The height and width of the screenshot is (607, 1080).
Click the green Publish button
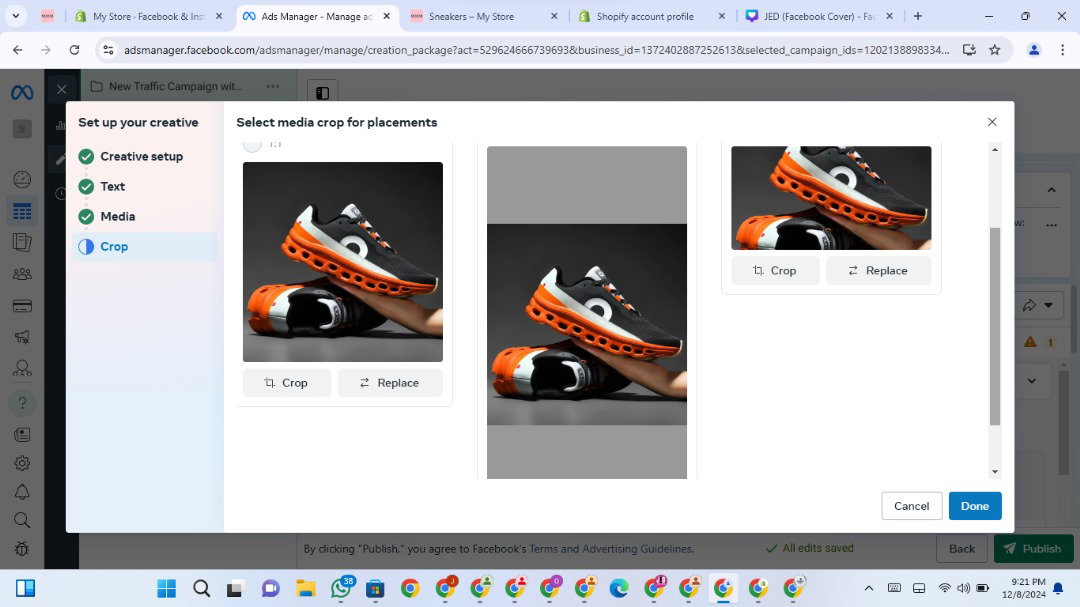click(x=1032, y=548)
